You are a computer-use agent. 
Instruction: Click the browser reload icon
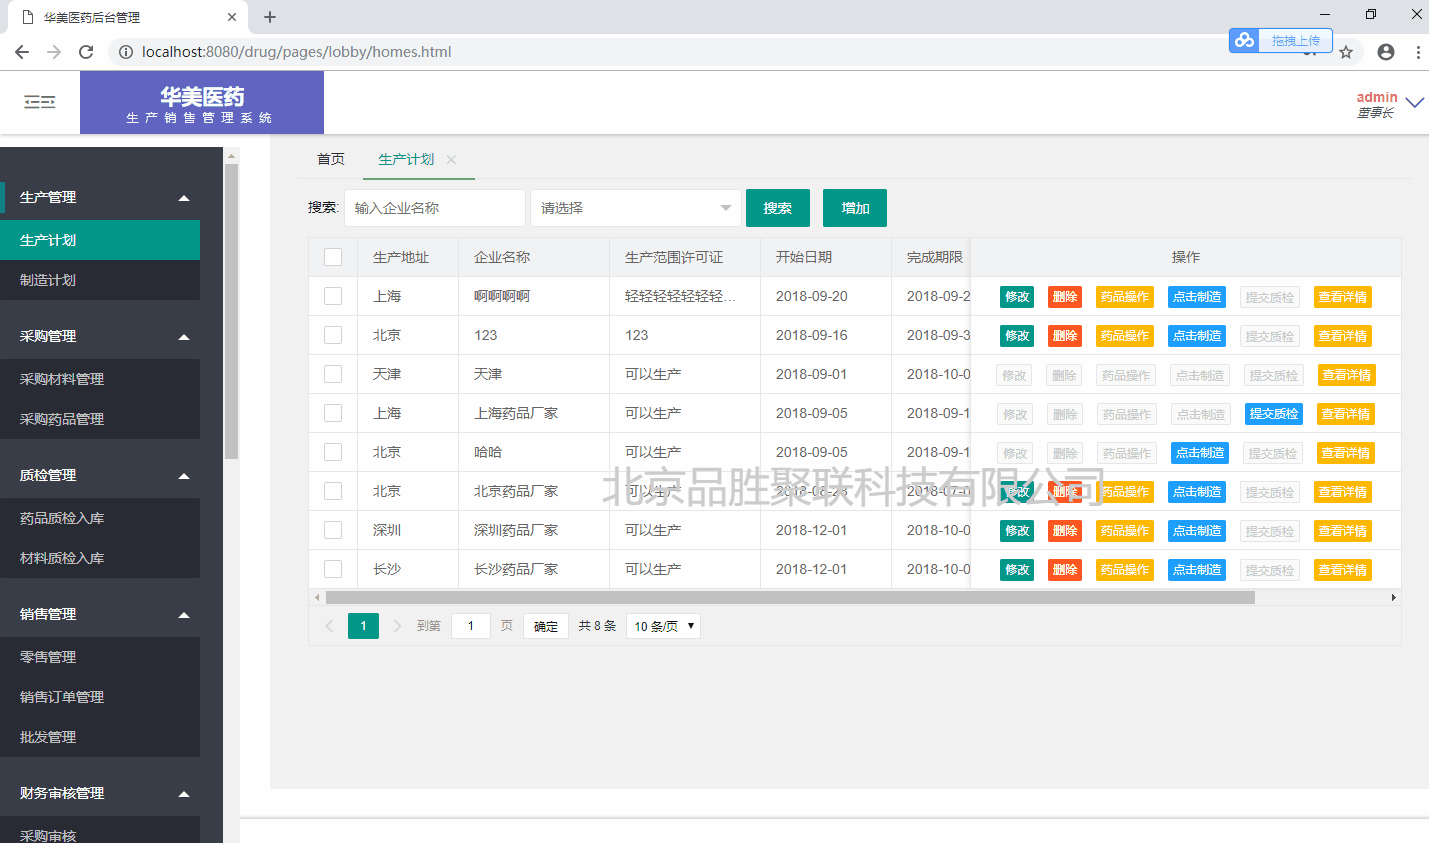[x=86, y=52]
